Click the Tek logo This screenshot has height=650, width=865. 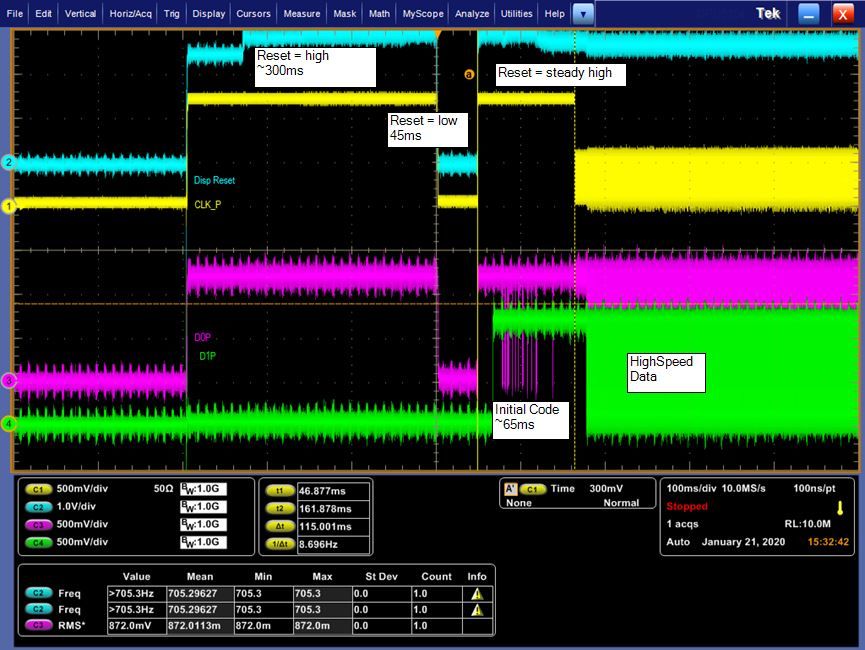point(769,13)
